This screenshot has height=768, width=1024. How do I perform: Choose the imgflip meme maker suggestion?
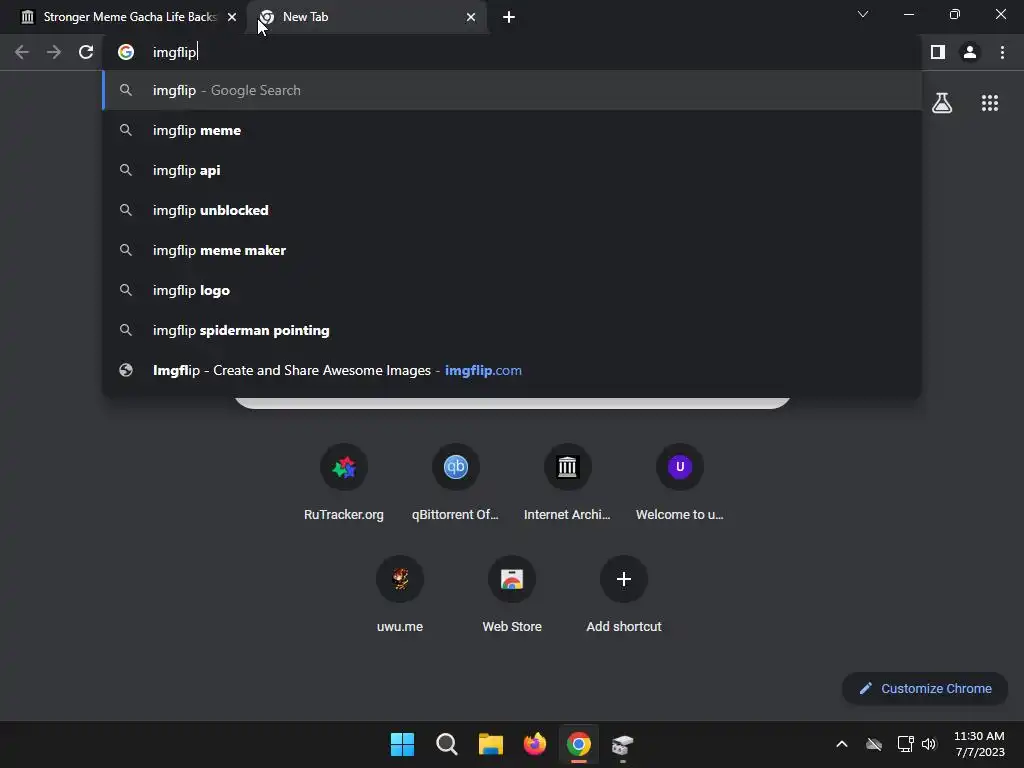[512, 250]
